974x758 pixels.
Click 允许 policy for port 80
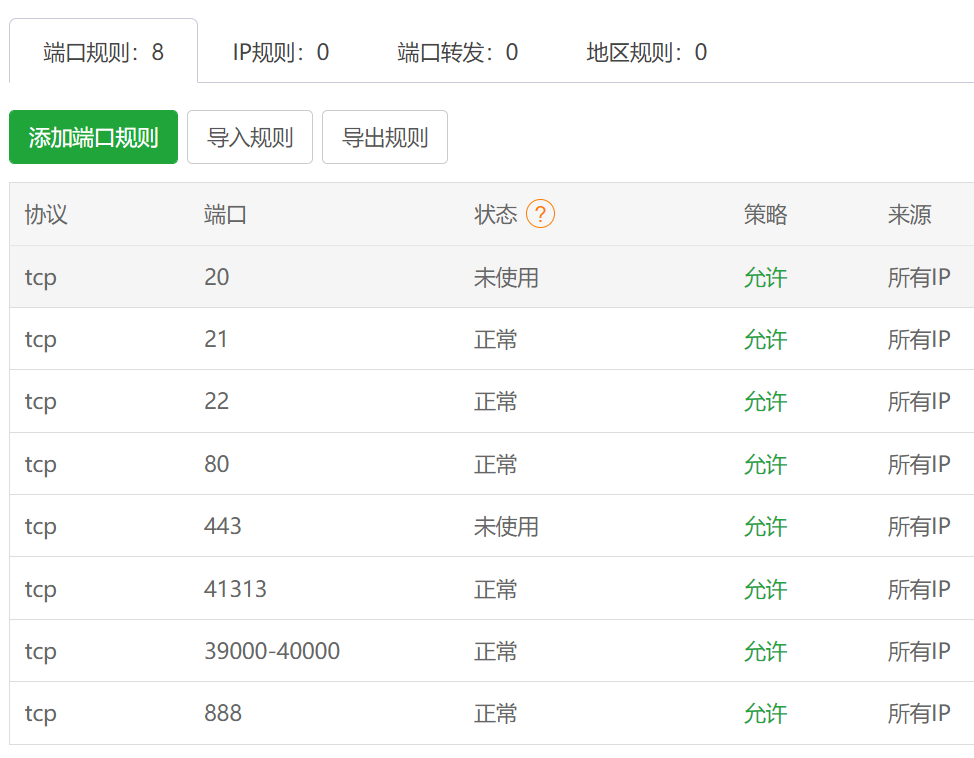(x=764, y=464)
